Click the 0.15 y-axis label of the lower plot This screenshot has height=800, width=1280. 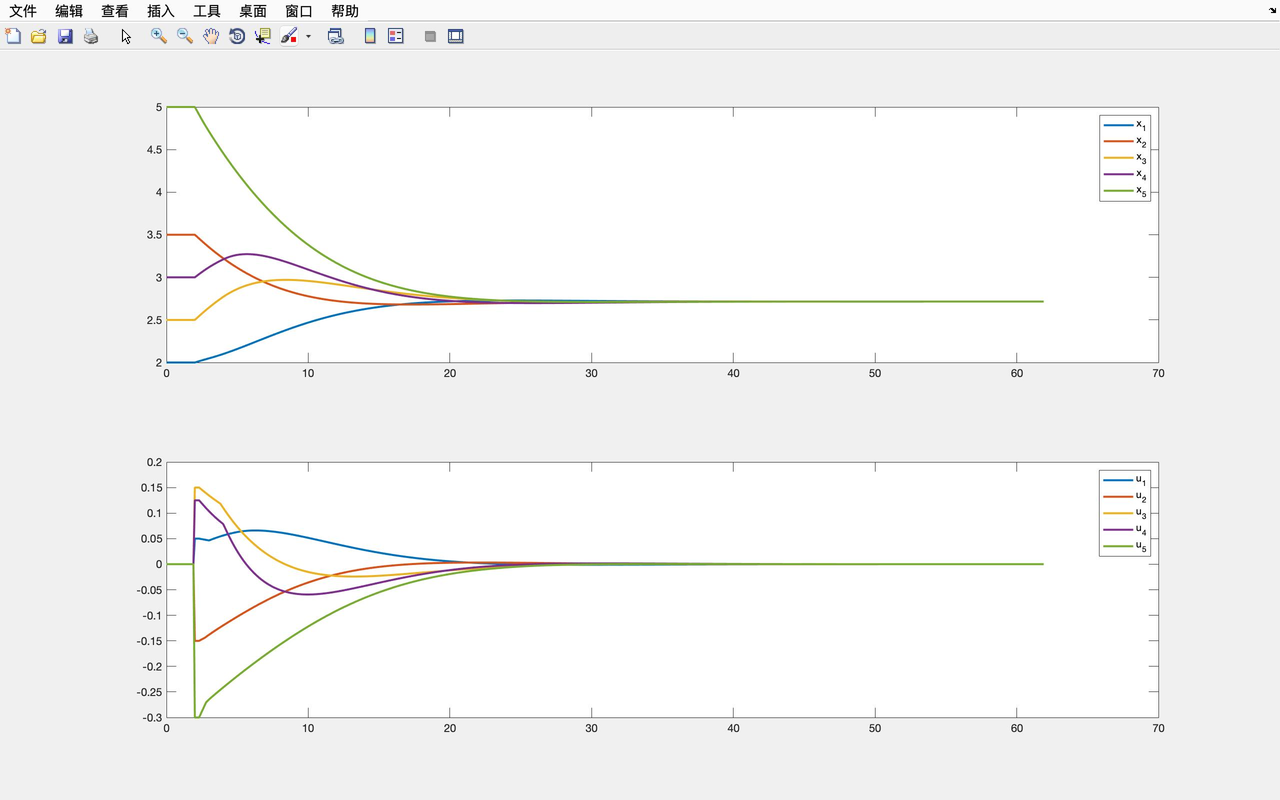(150, 488)
